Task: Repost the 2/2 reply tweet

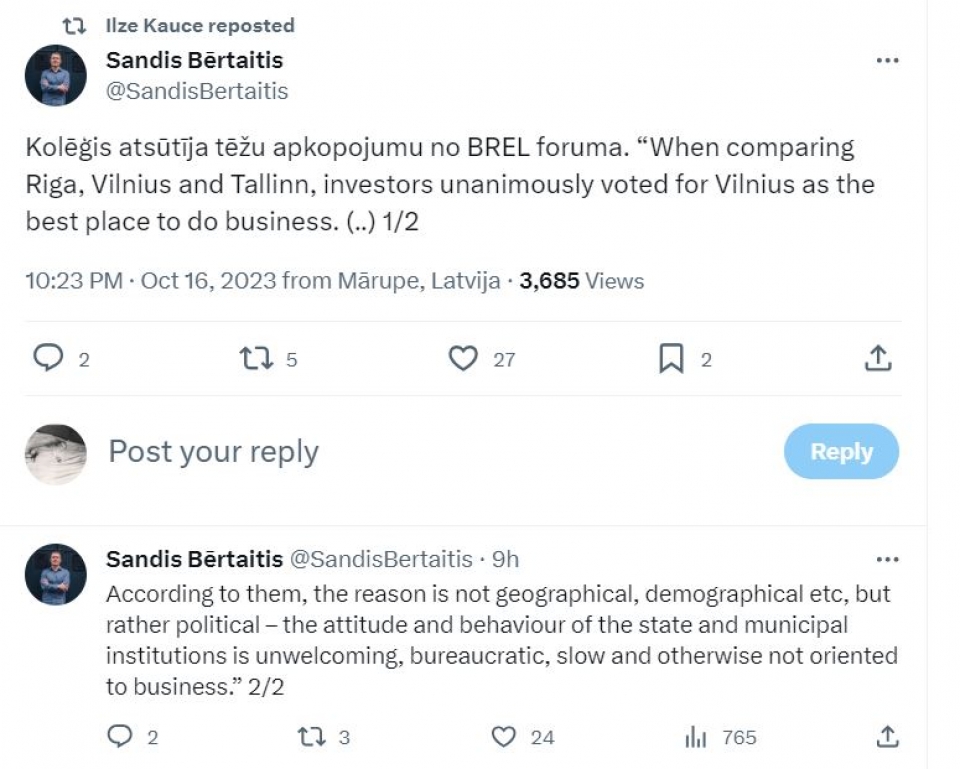Action: (x=311, y=737)
